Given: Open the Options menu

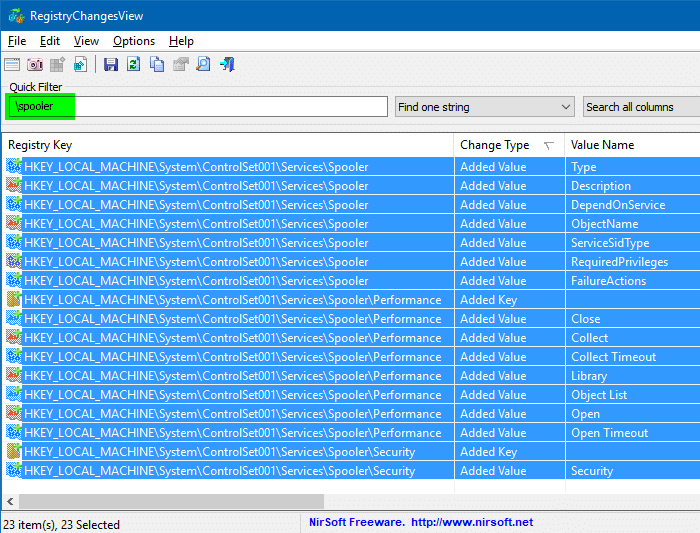Looking at the screenshot, I should [133, 41].
